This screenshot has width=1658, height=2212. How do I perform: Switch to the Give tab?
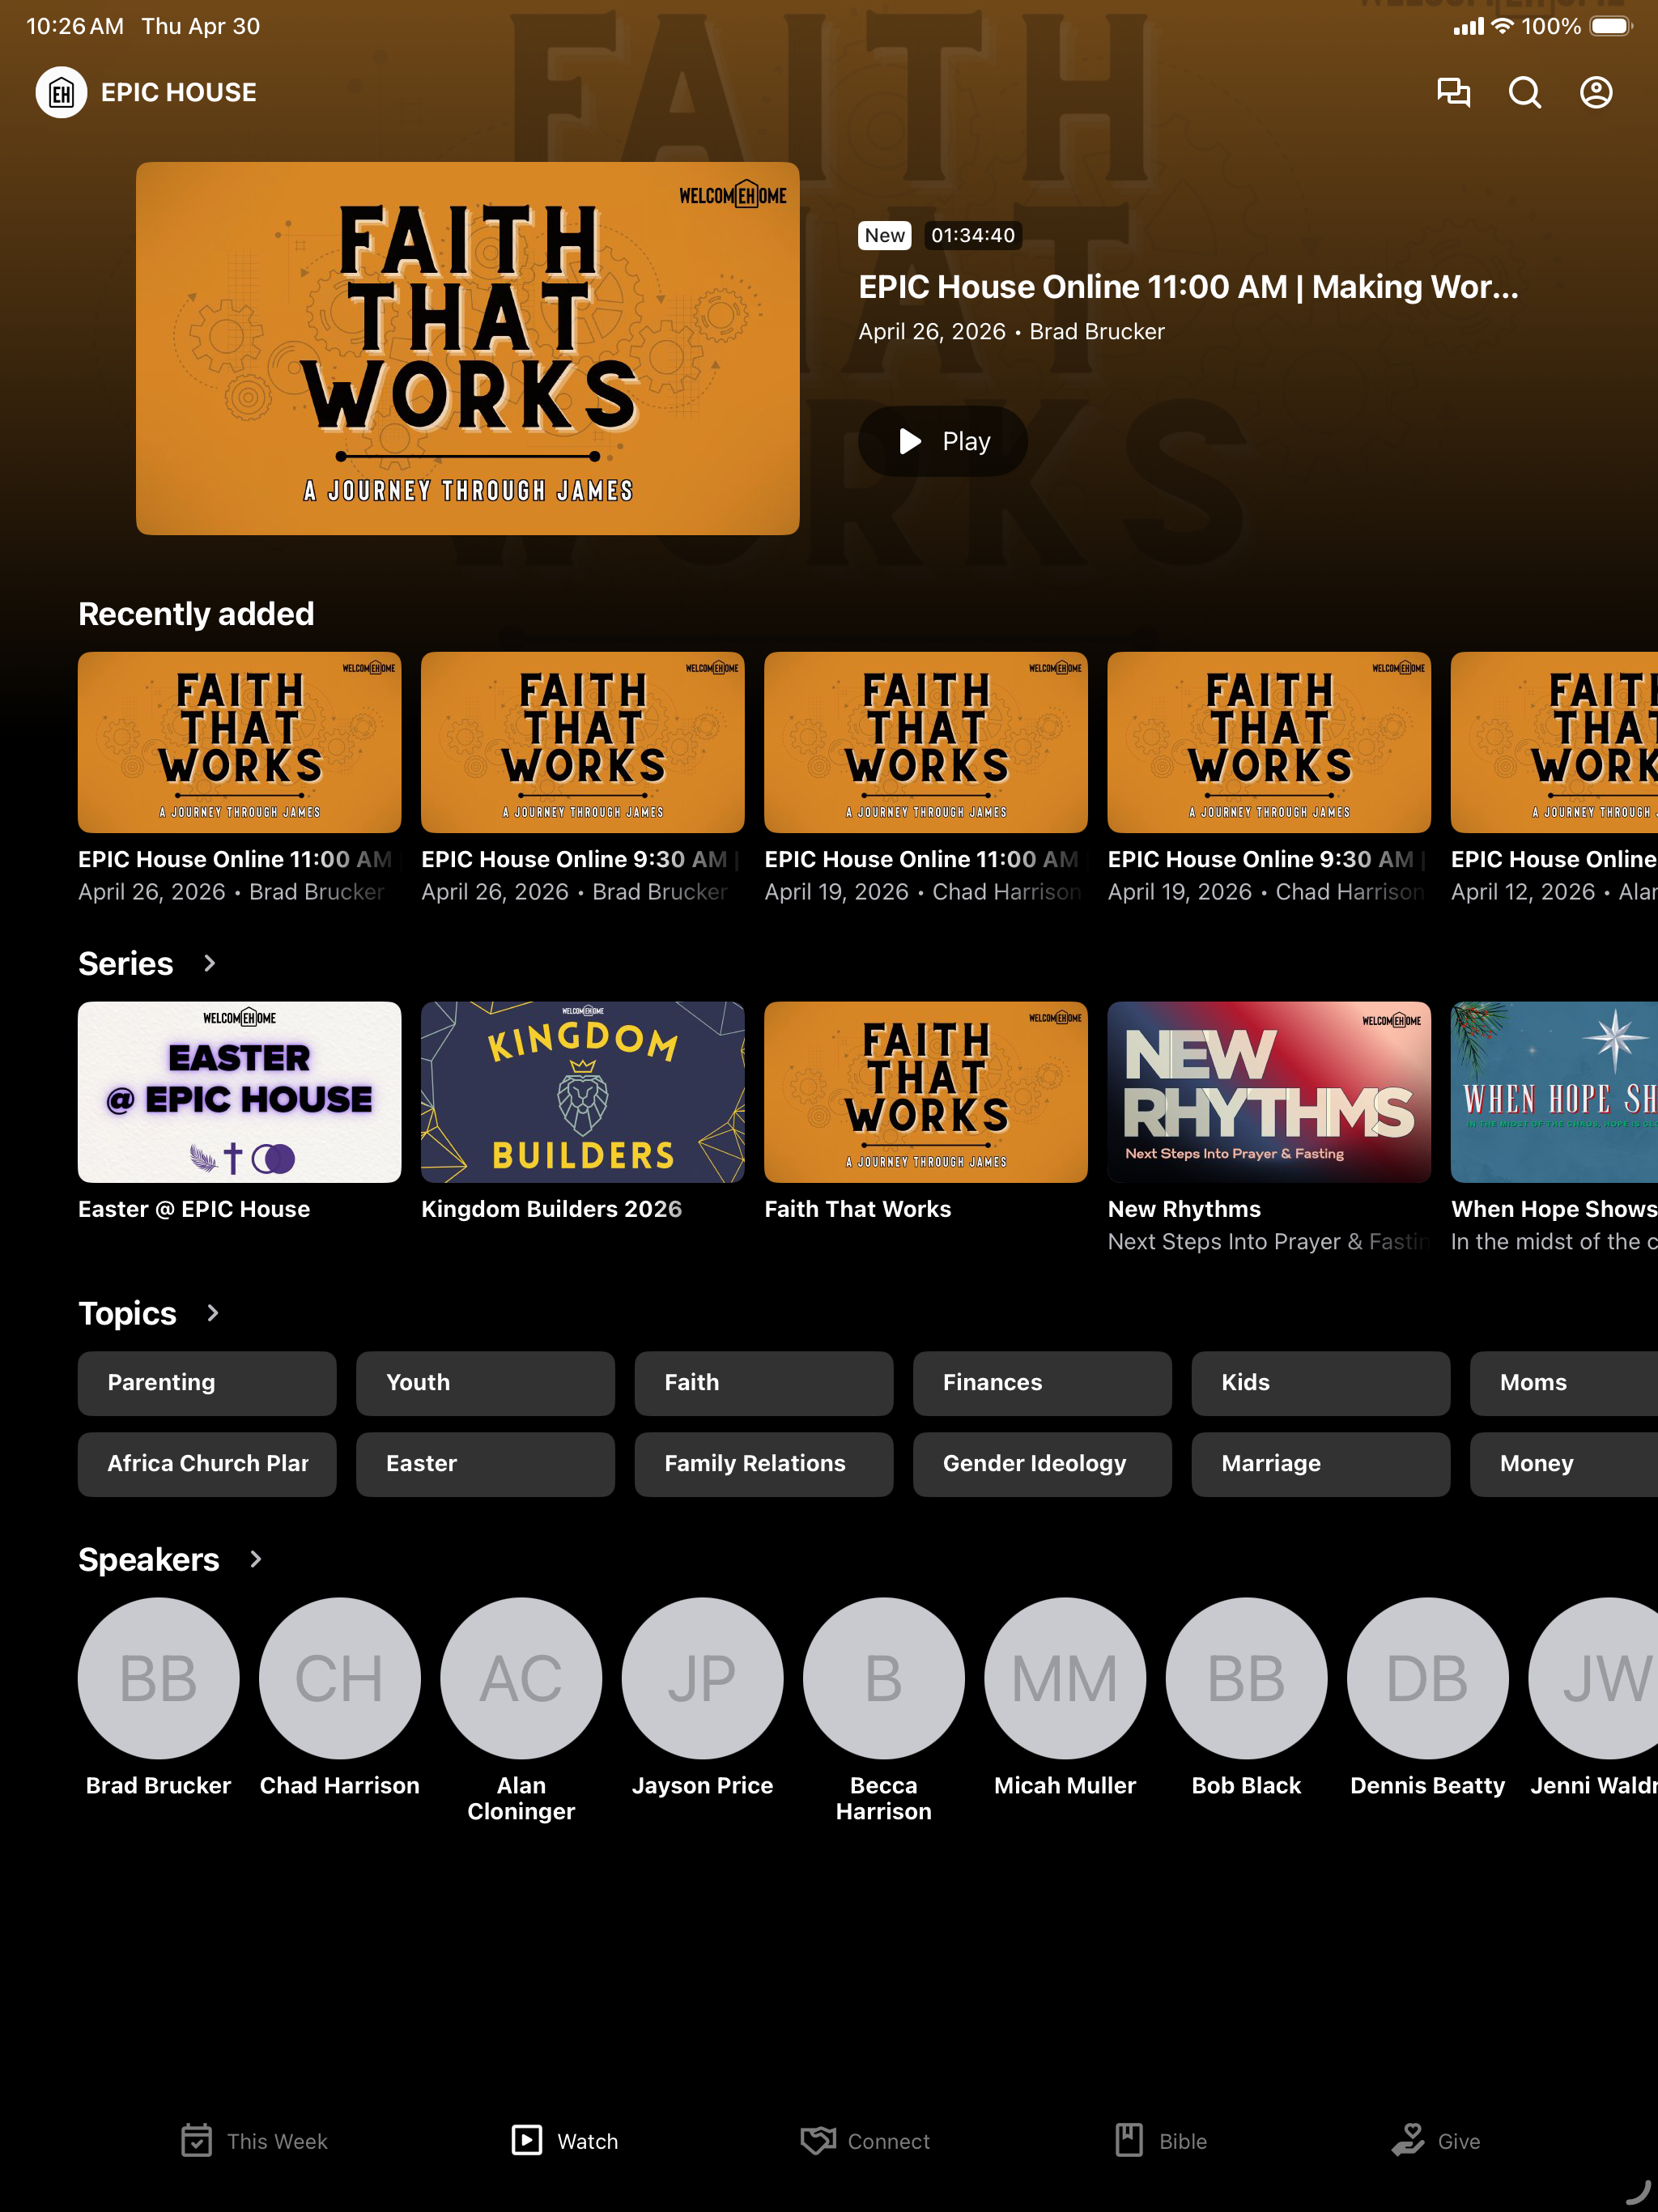coord(1436,2141)
